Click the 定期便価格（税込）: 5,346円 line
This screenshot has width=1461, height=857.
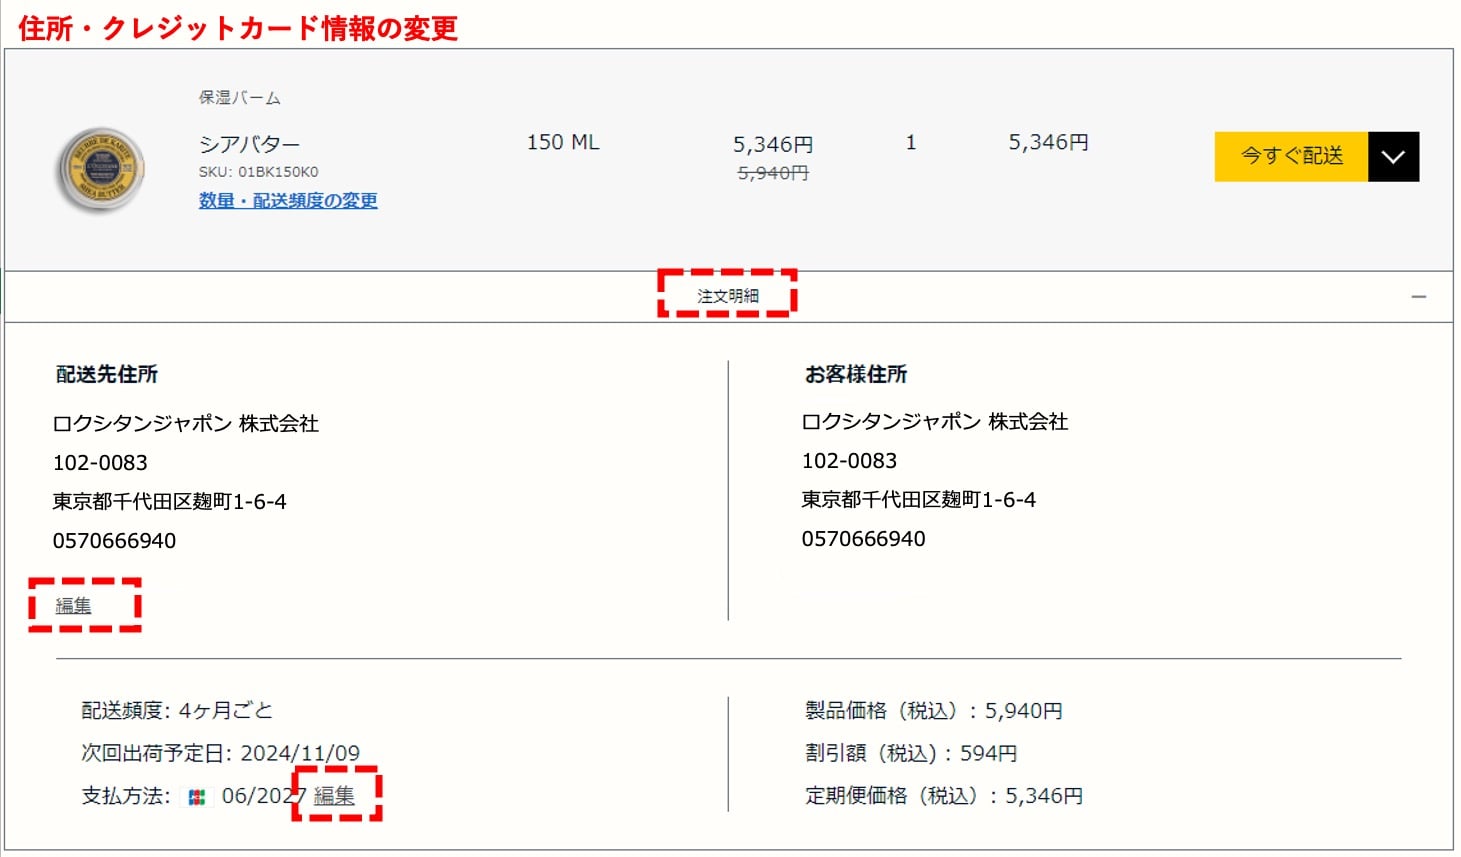(x=943, y=796)
